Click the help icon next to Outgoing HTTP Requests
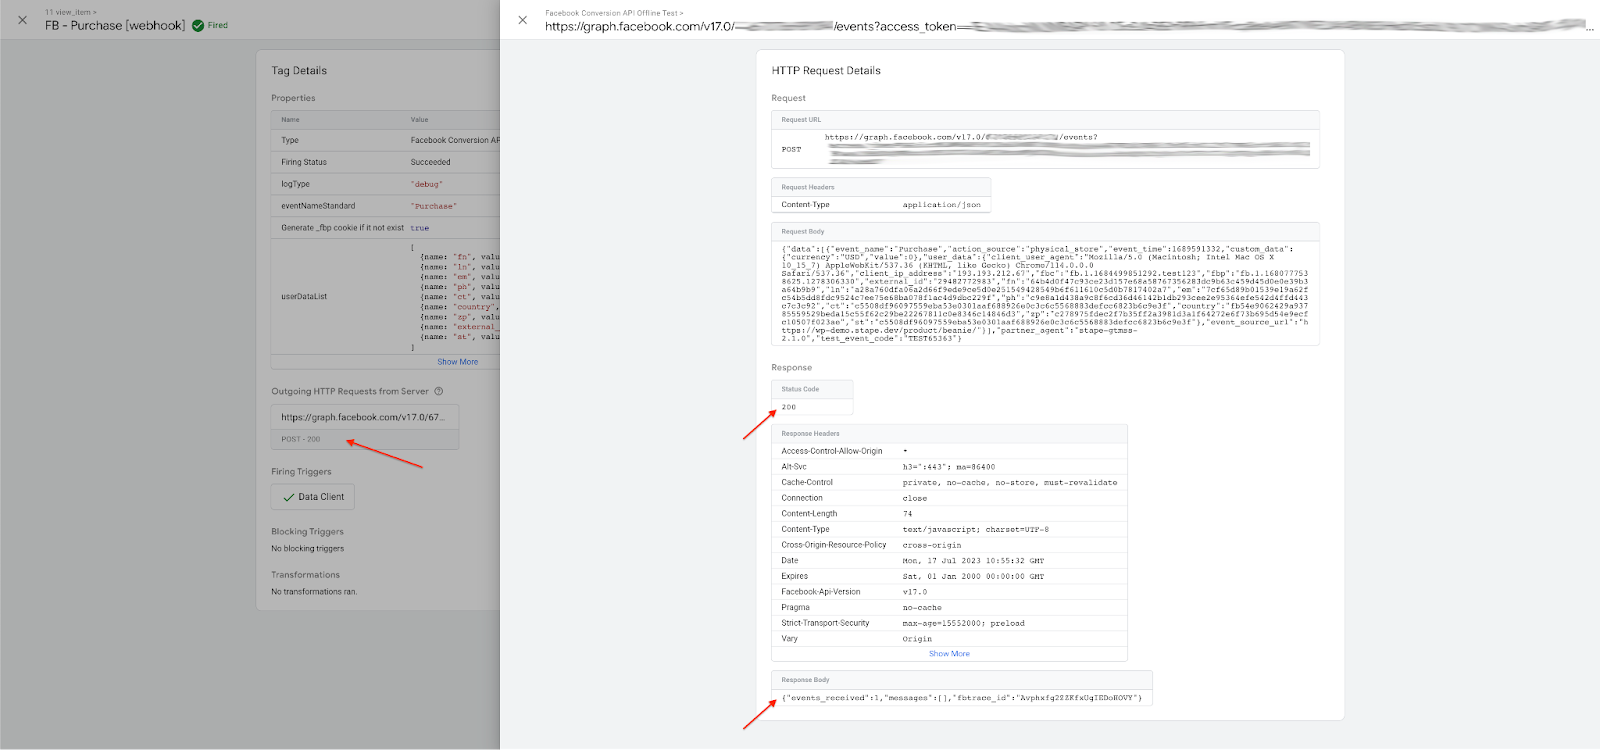The height and width of the screenshot is (750, 1600). pos(438,391)
